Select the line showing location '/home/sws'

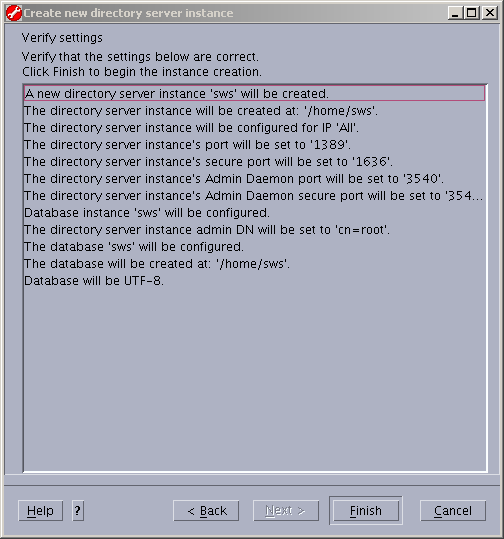pyautogui.click(x=254, y=111)
